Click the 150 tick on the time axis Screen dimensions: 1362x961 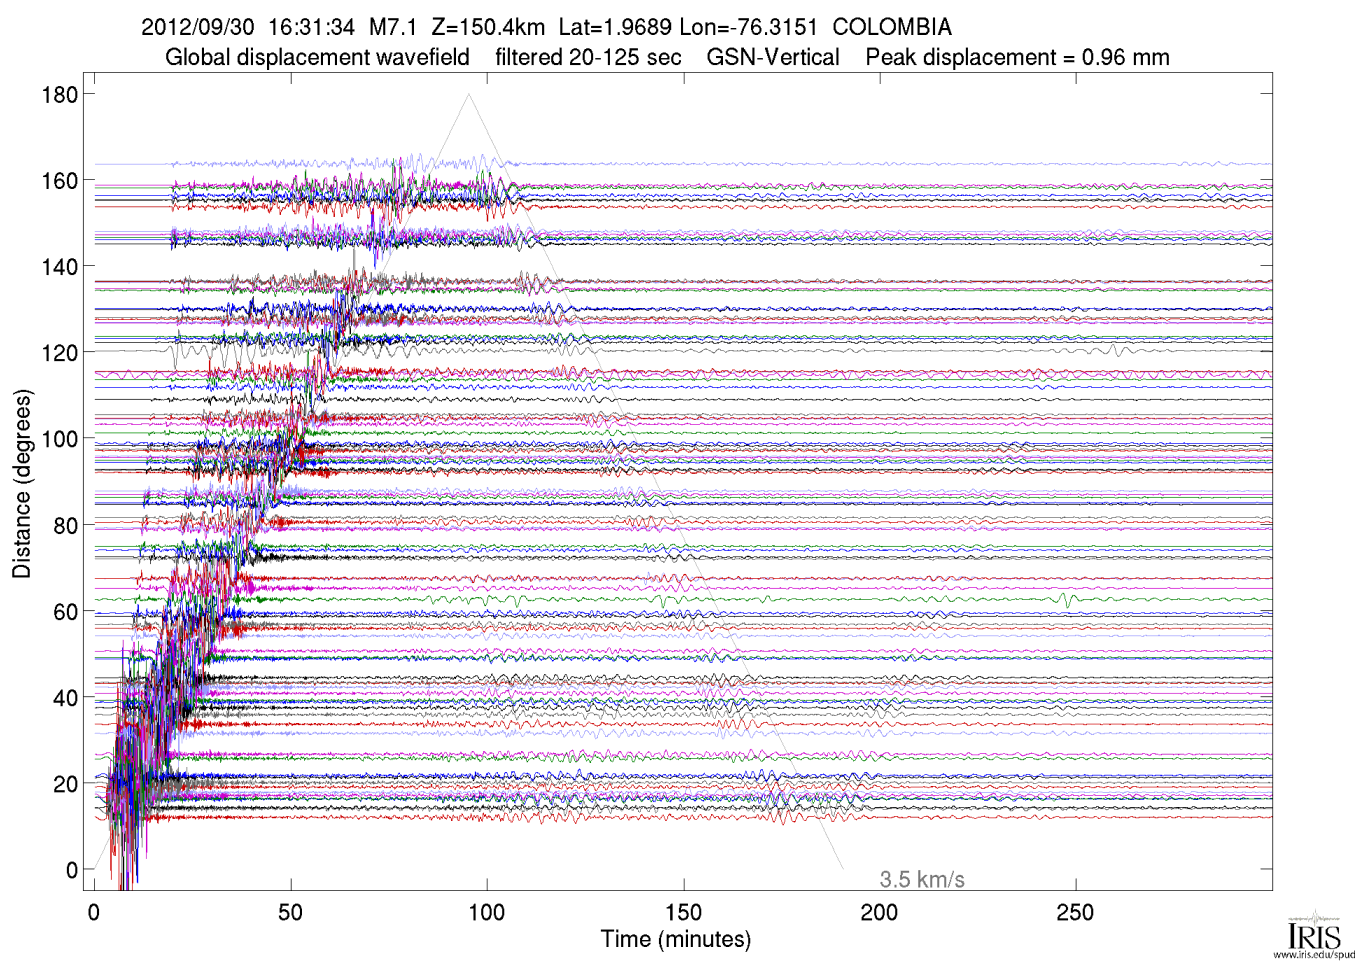tap(683, 912)
